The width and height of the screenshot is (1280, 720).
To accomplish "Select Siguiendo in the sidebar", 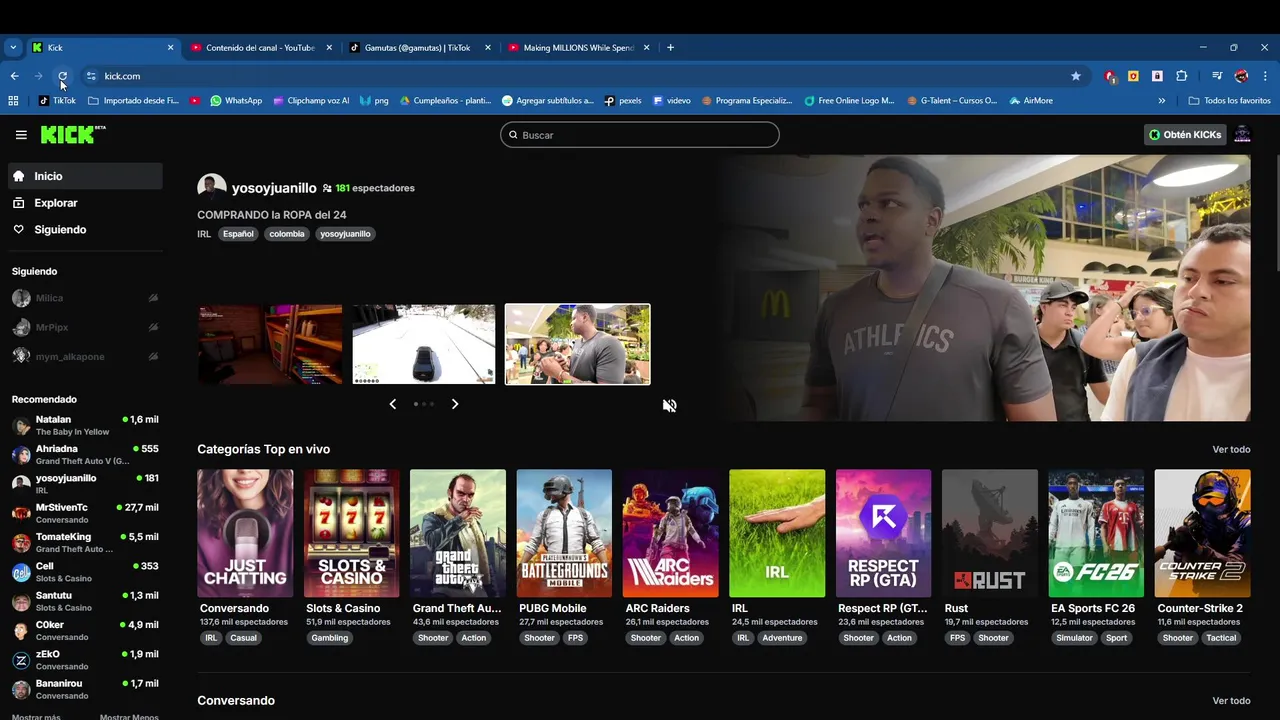I will pos(85,230).
